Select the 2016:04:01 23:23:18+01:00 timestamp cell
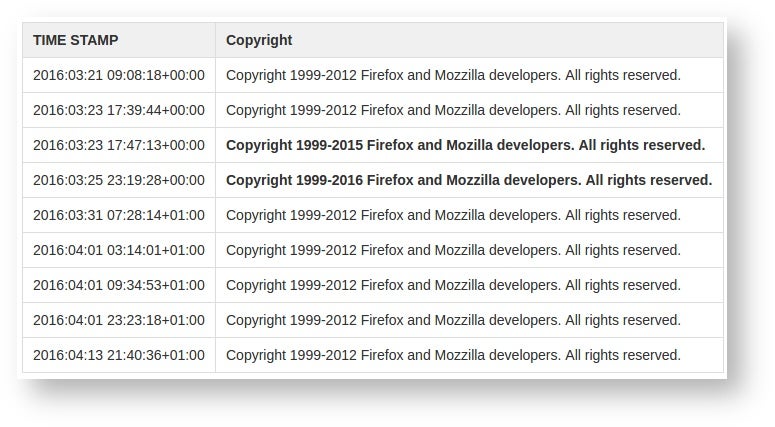The image size is (775, 427). point(119,320)
